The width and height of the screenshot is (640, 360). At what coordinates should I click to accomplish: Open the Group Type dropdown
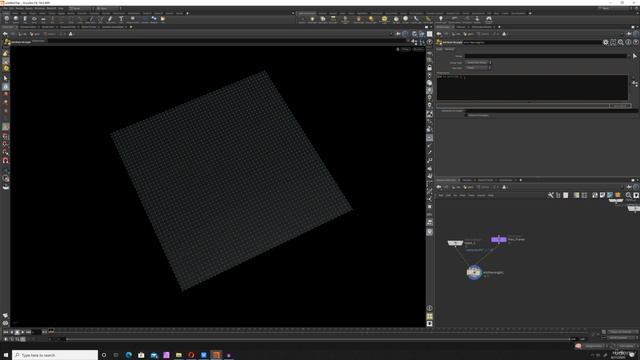[x=478, y=62]
